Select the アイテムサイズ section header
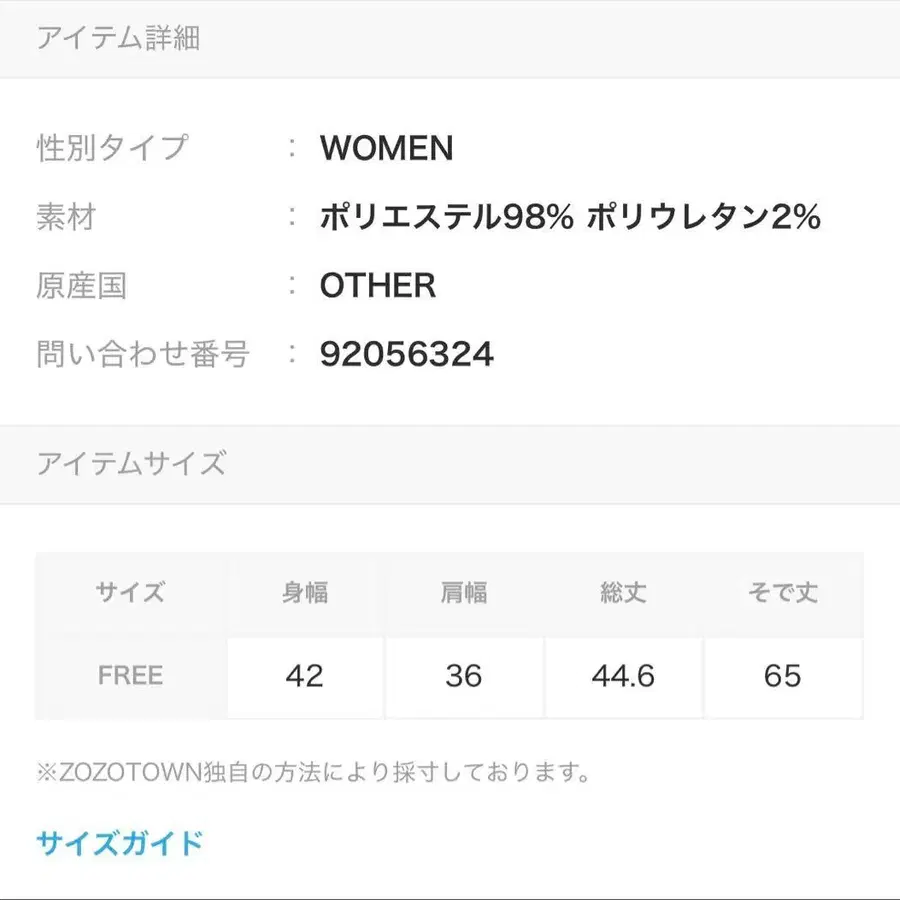Viewport: 900px width, 900px height. (130, 464)
